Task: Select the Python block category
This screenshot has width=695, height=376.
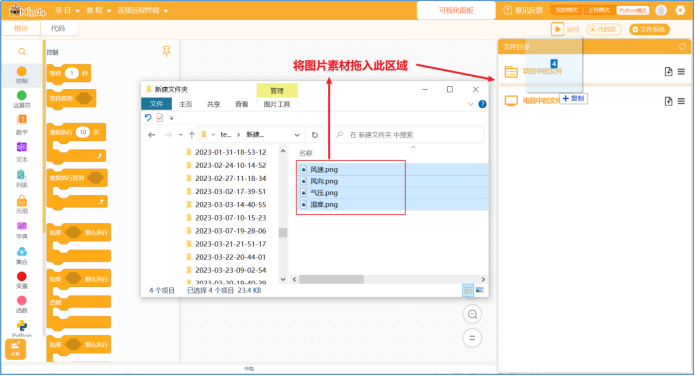Action: click(21, 329)
